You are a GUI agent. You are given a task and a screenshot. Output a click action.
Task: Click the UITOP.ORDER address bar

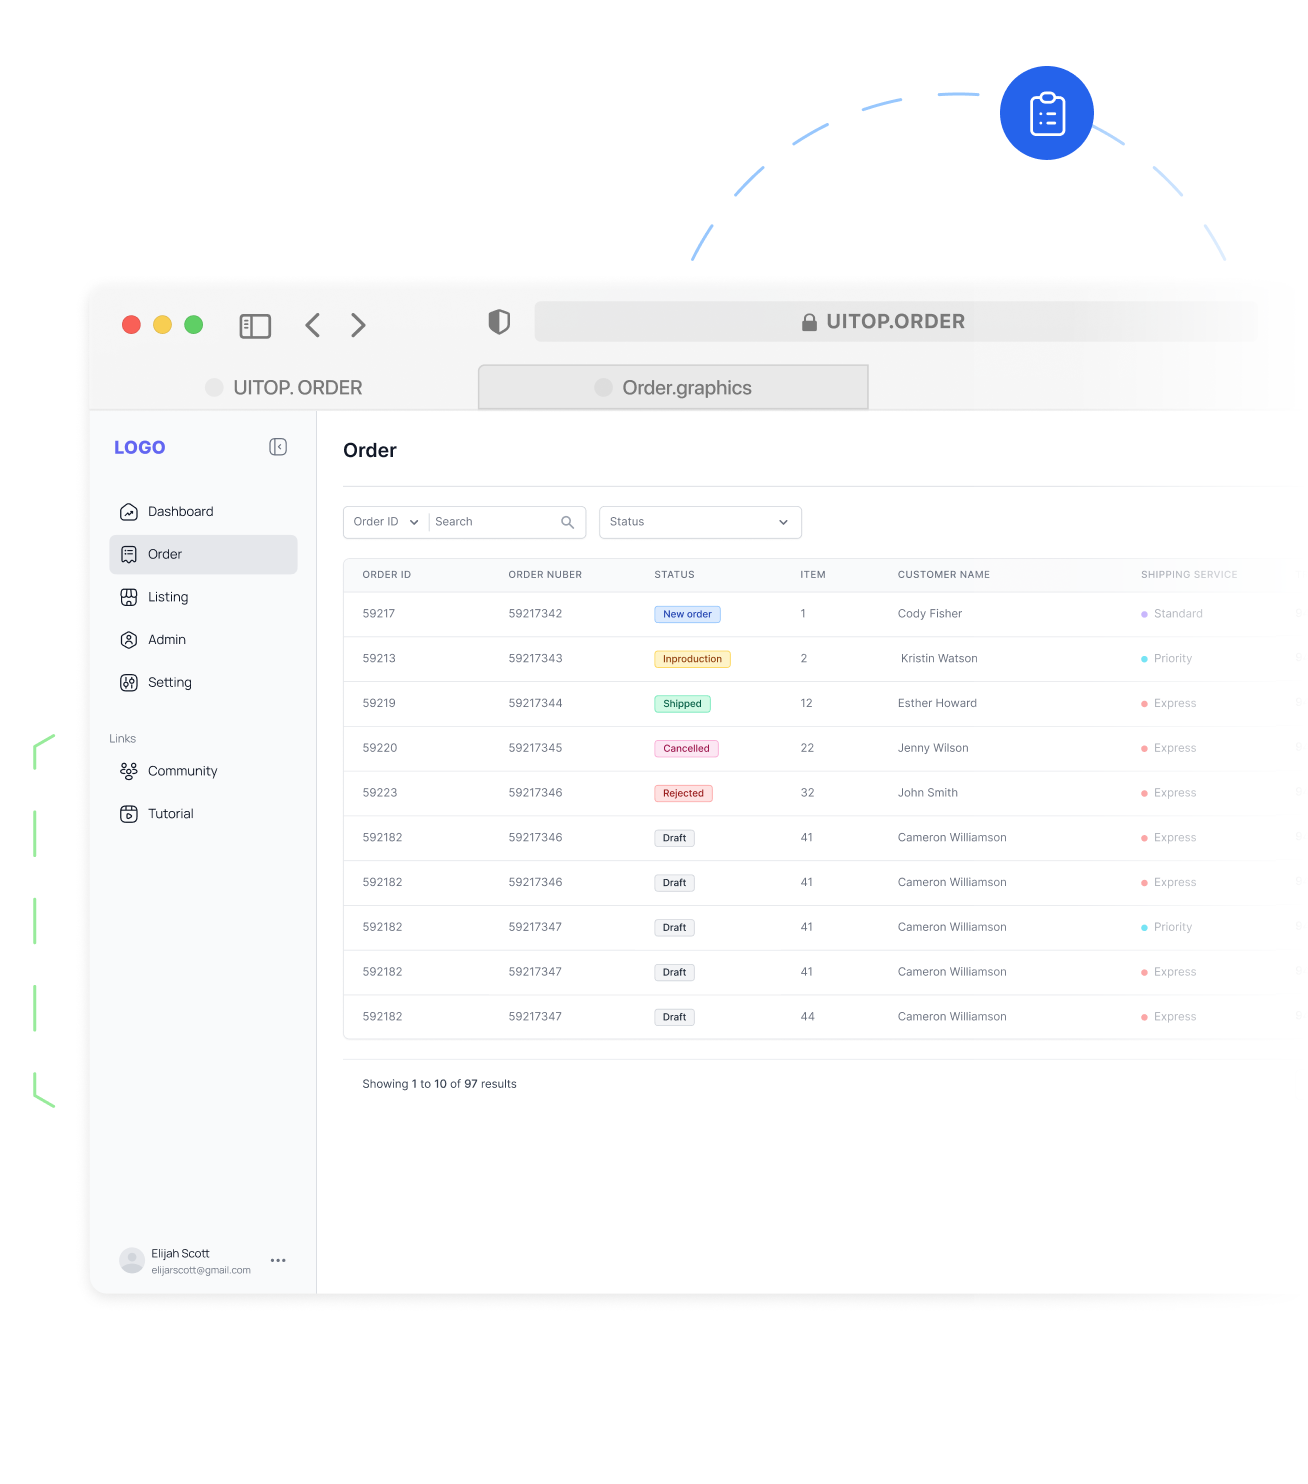[895, 322]
